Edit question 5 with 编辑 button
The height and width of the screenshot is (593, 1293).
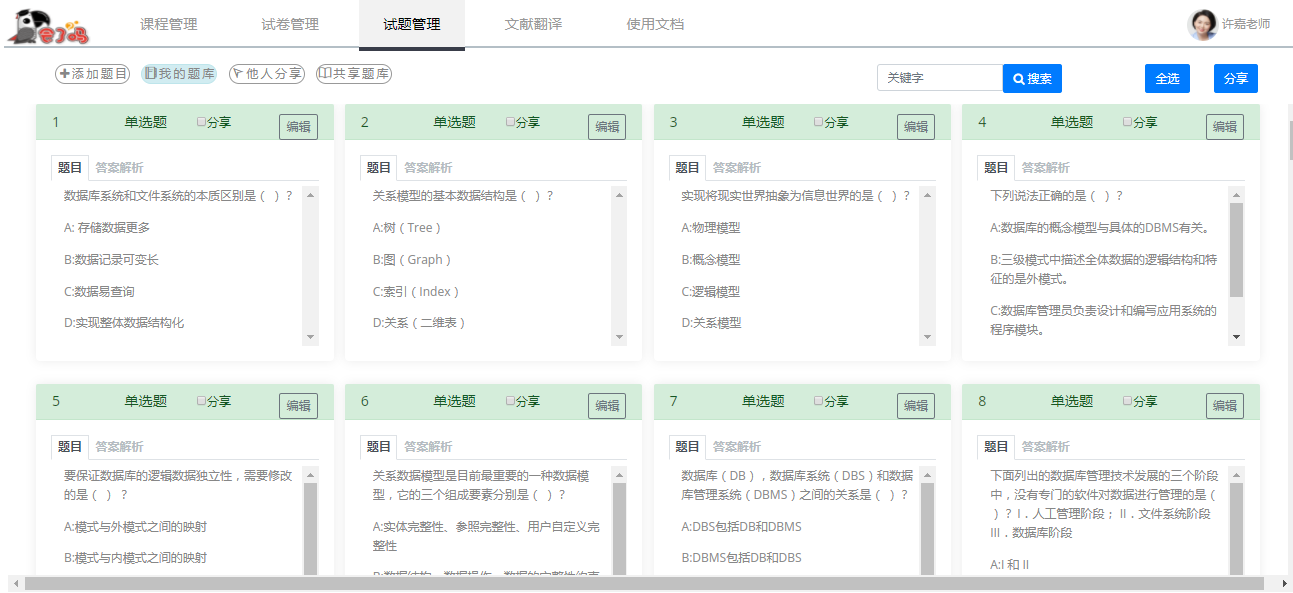pyautogui.click(x=298, y=406)
